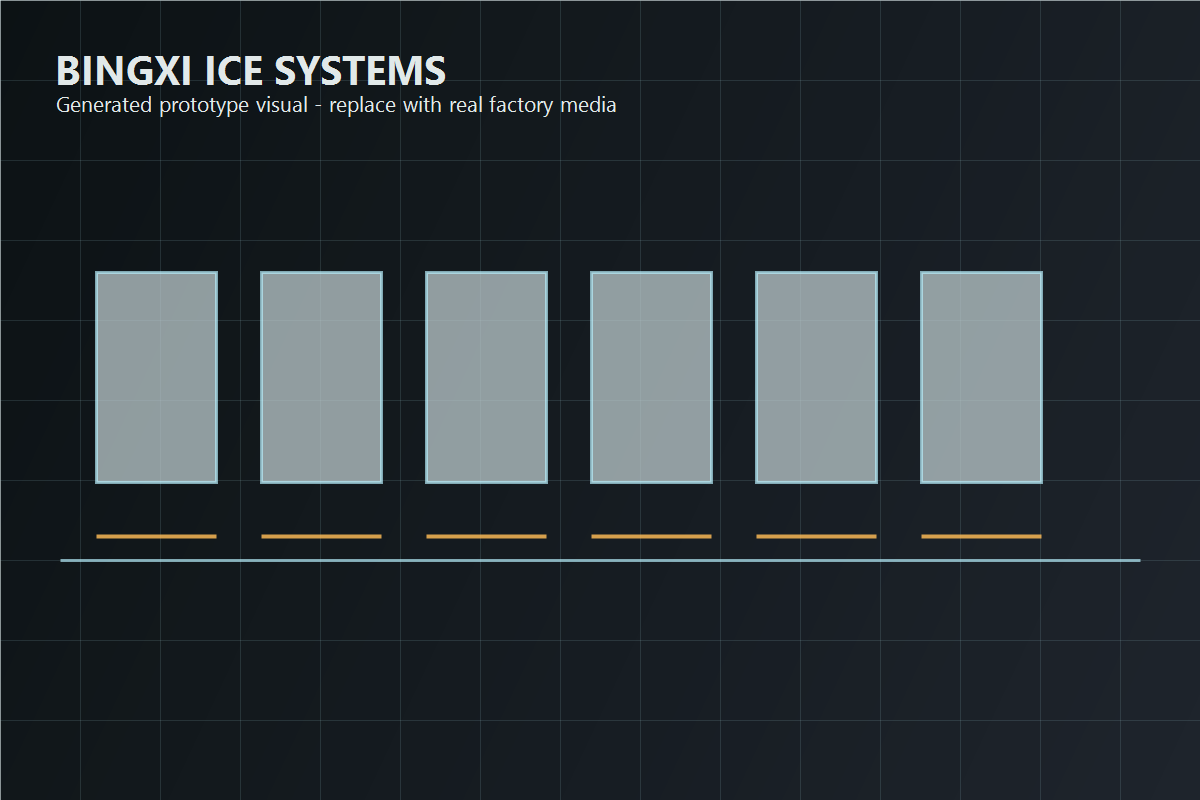
Task: Click the orange bar under the third panel
Action: [486, 537]
